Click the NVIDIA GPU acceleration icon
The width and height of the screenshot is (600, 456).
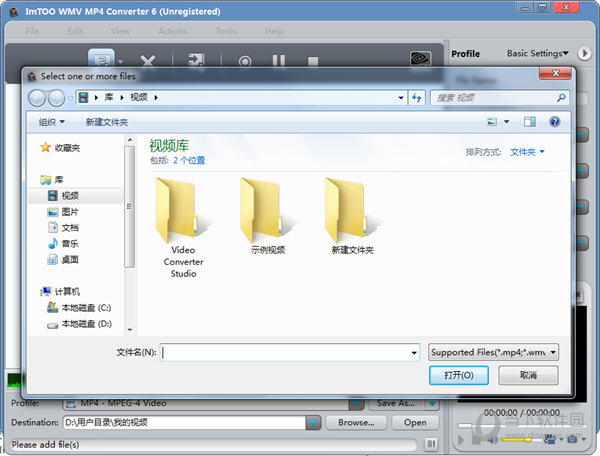coord(420,59)
